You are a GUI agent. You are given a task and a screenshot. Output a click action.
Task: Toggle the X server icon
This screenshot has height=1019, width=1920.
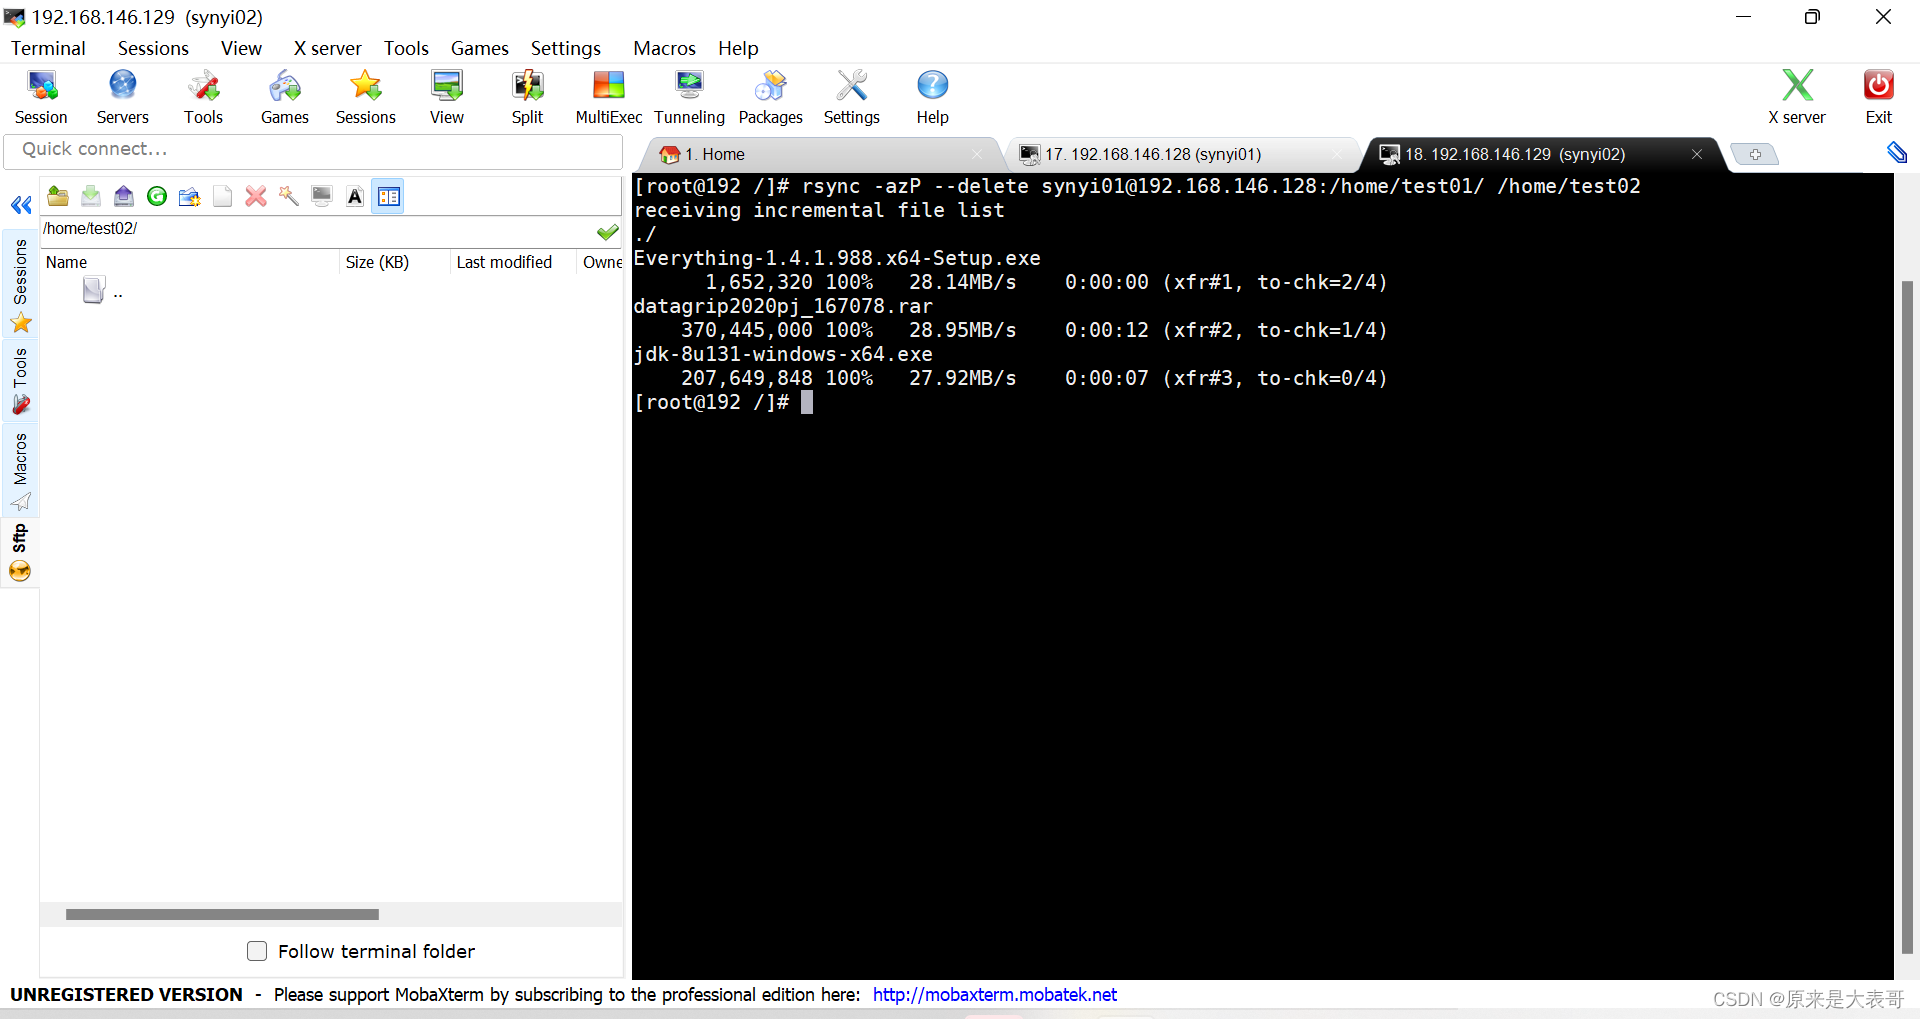point(1796,97)
